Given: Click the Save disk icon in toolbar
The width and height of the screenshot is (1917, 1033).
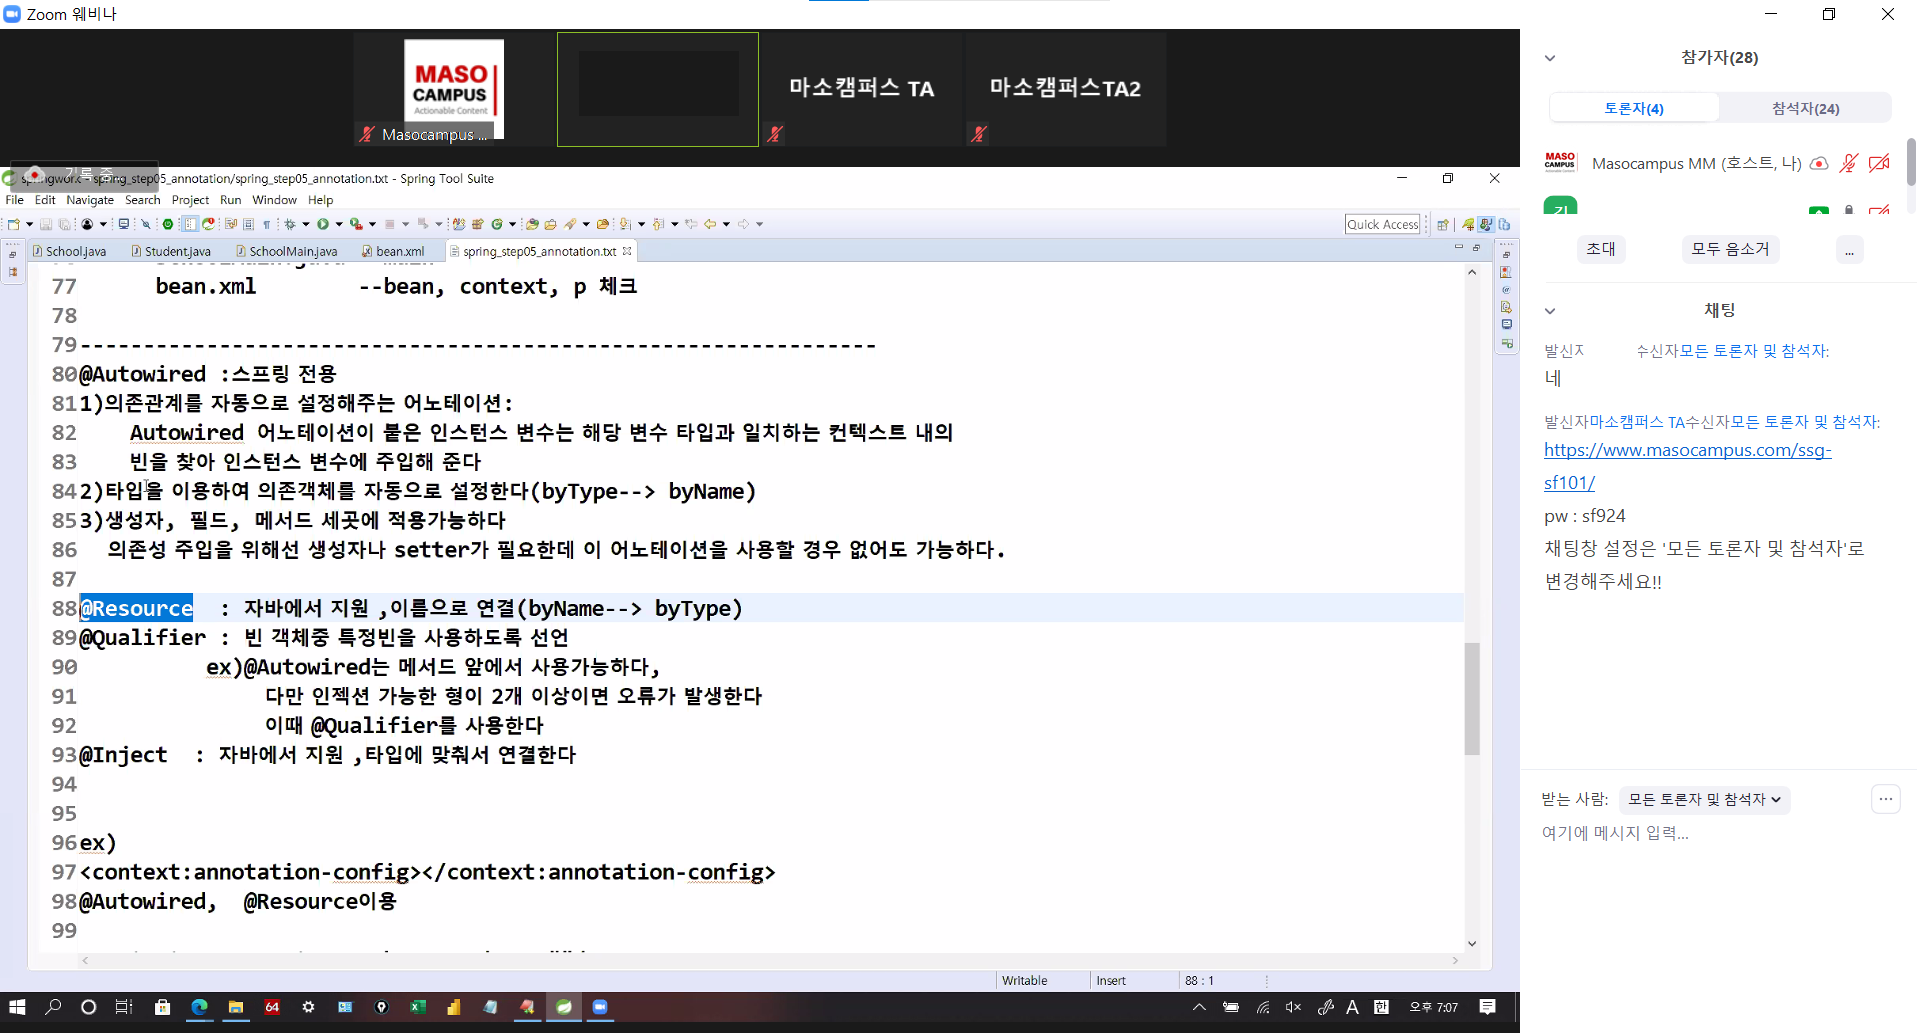Looking at the screenshot, I should pos(46,224).
